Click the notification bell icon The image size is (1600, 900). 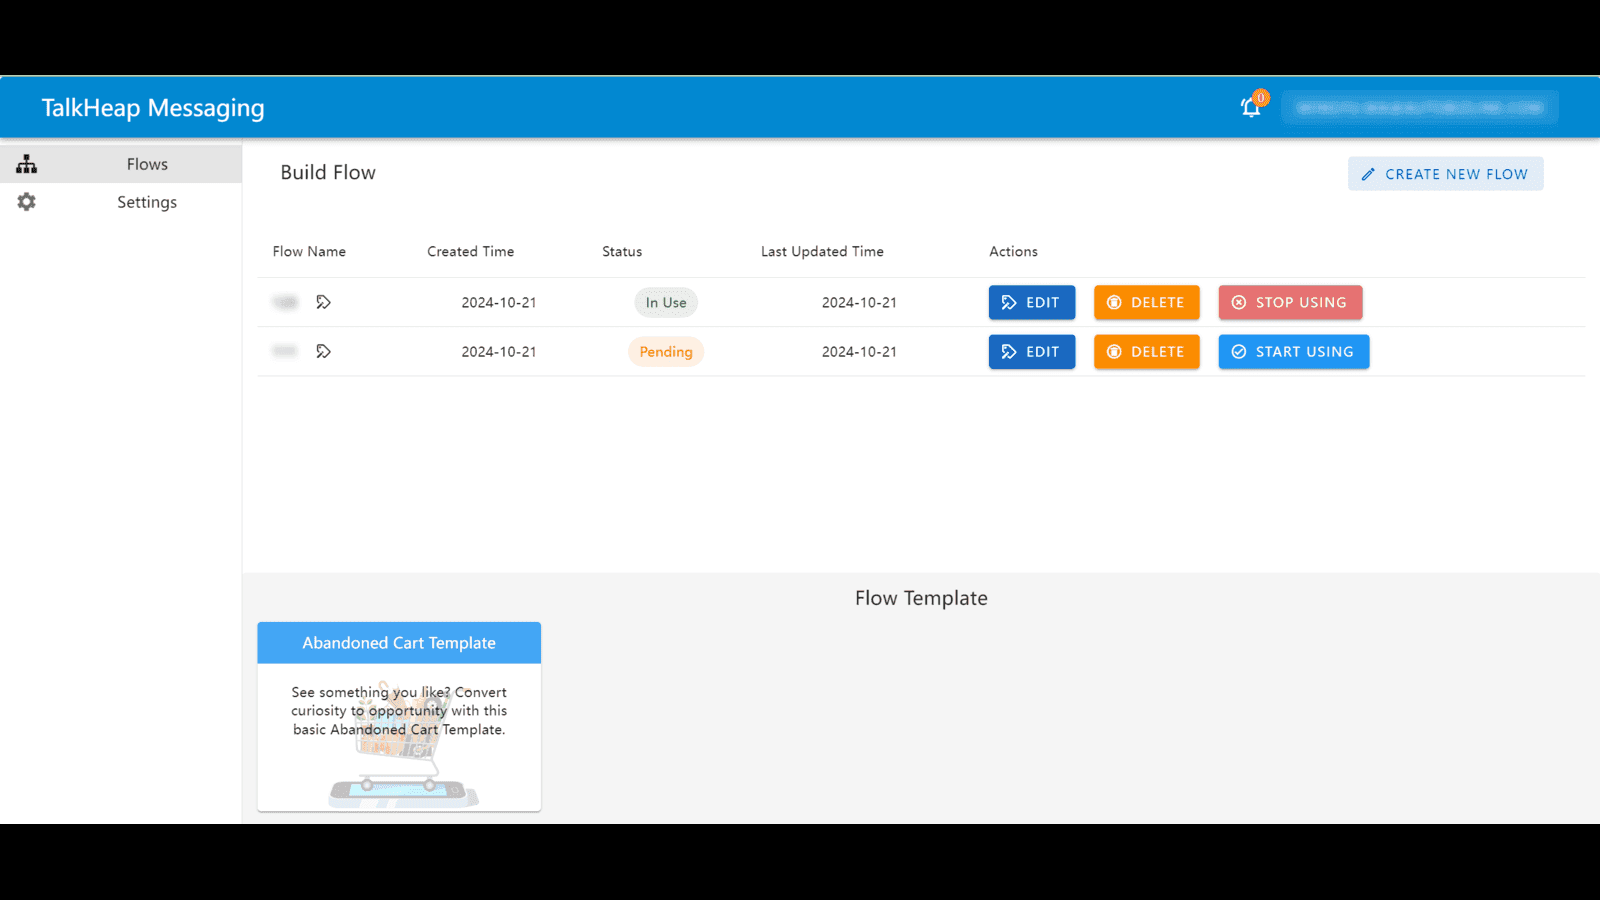point(1250,108)
